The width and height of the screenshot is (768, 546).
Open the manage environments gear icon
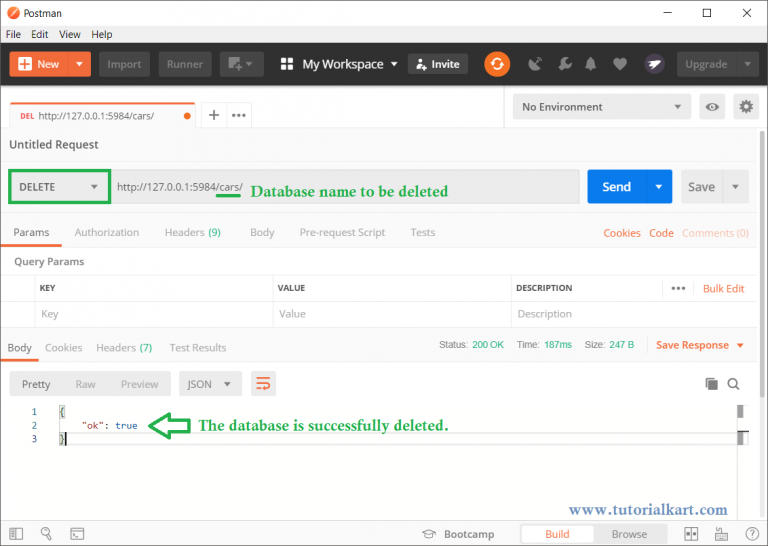pos(745,107)
